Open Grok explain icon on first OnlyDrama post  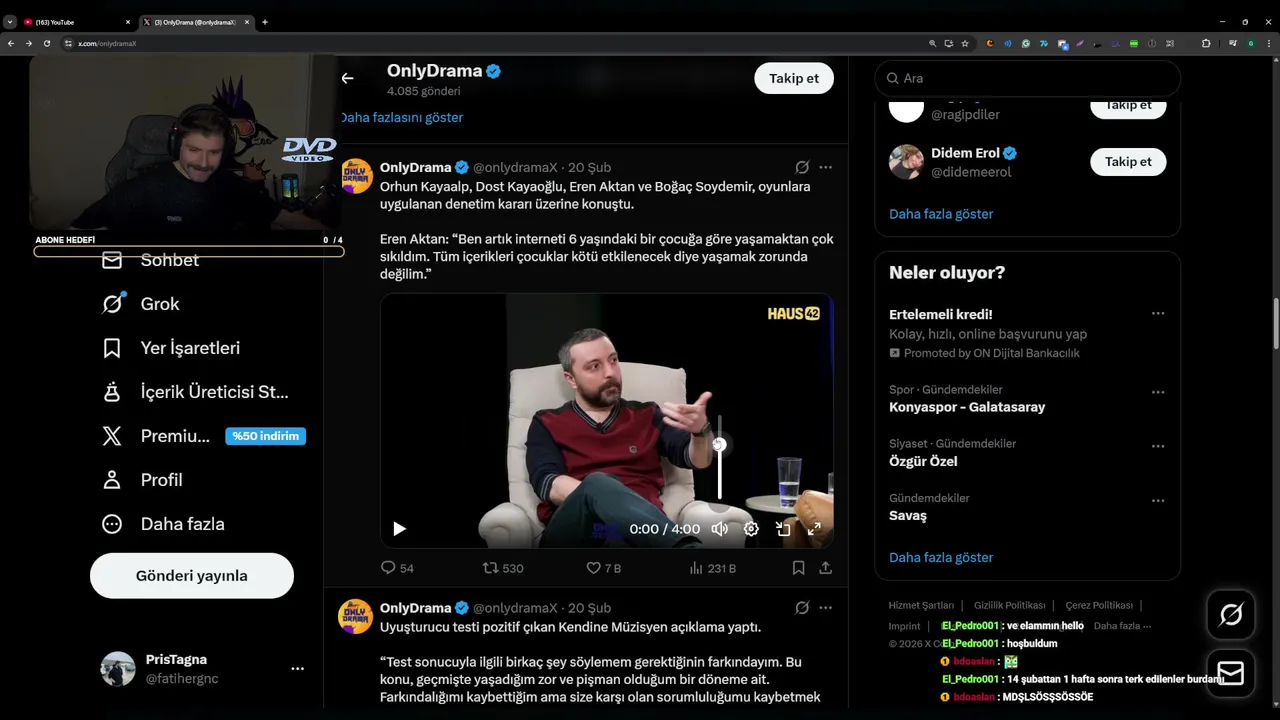pyautogui.click(x=802, y=167)
